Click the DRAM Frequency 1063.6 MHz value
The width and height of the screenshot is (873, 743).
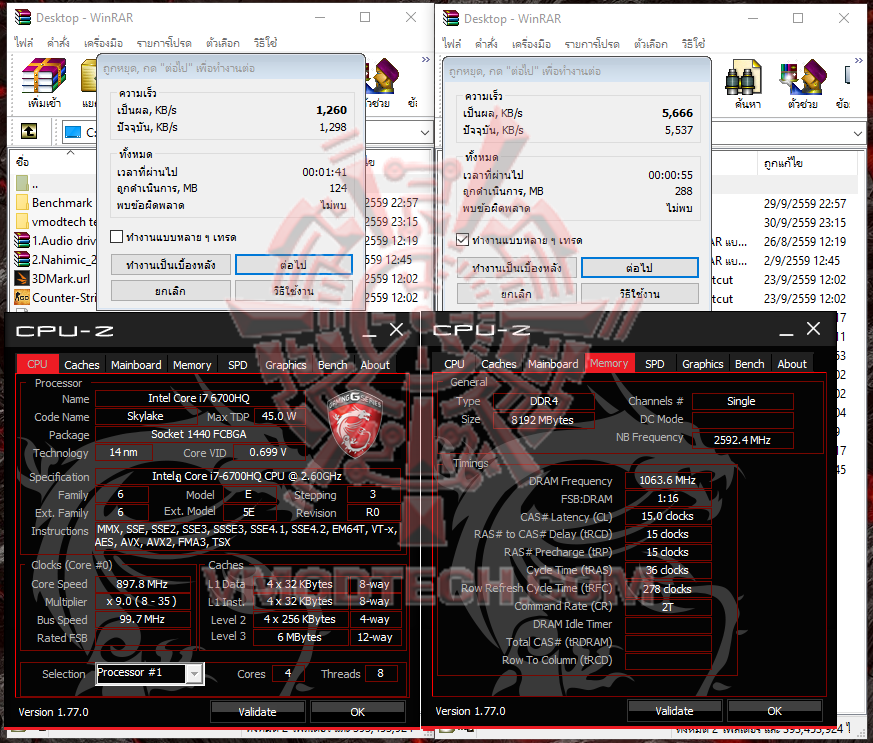(x=668, y=480)
